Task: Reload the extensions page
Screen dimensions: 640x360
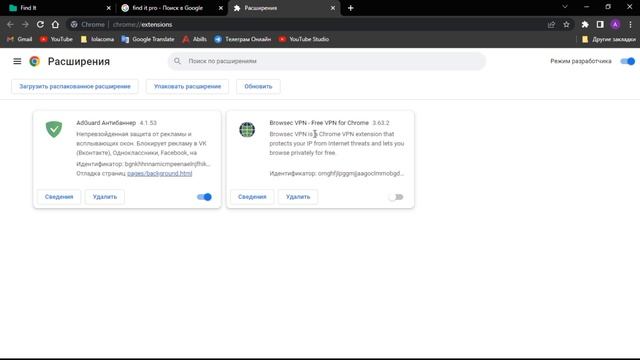Action: [x=40, y=24]
